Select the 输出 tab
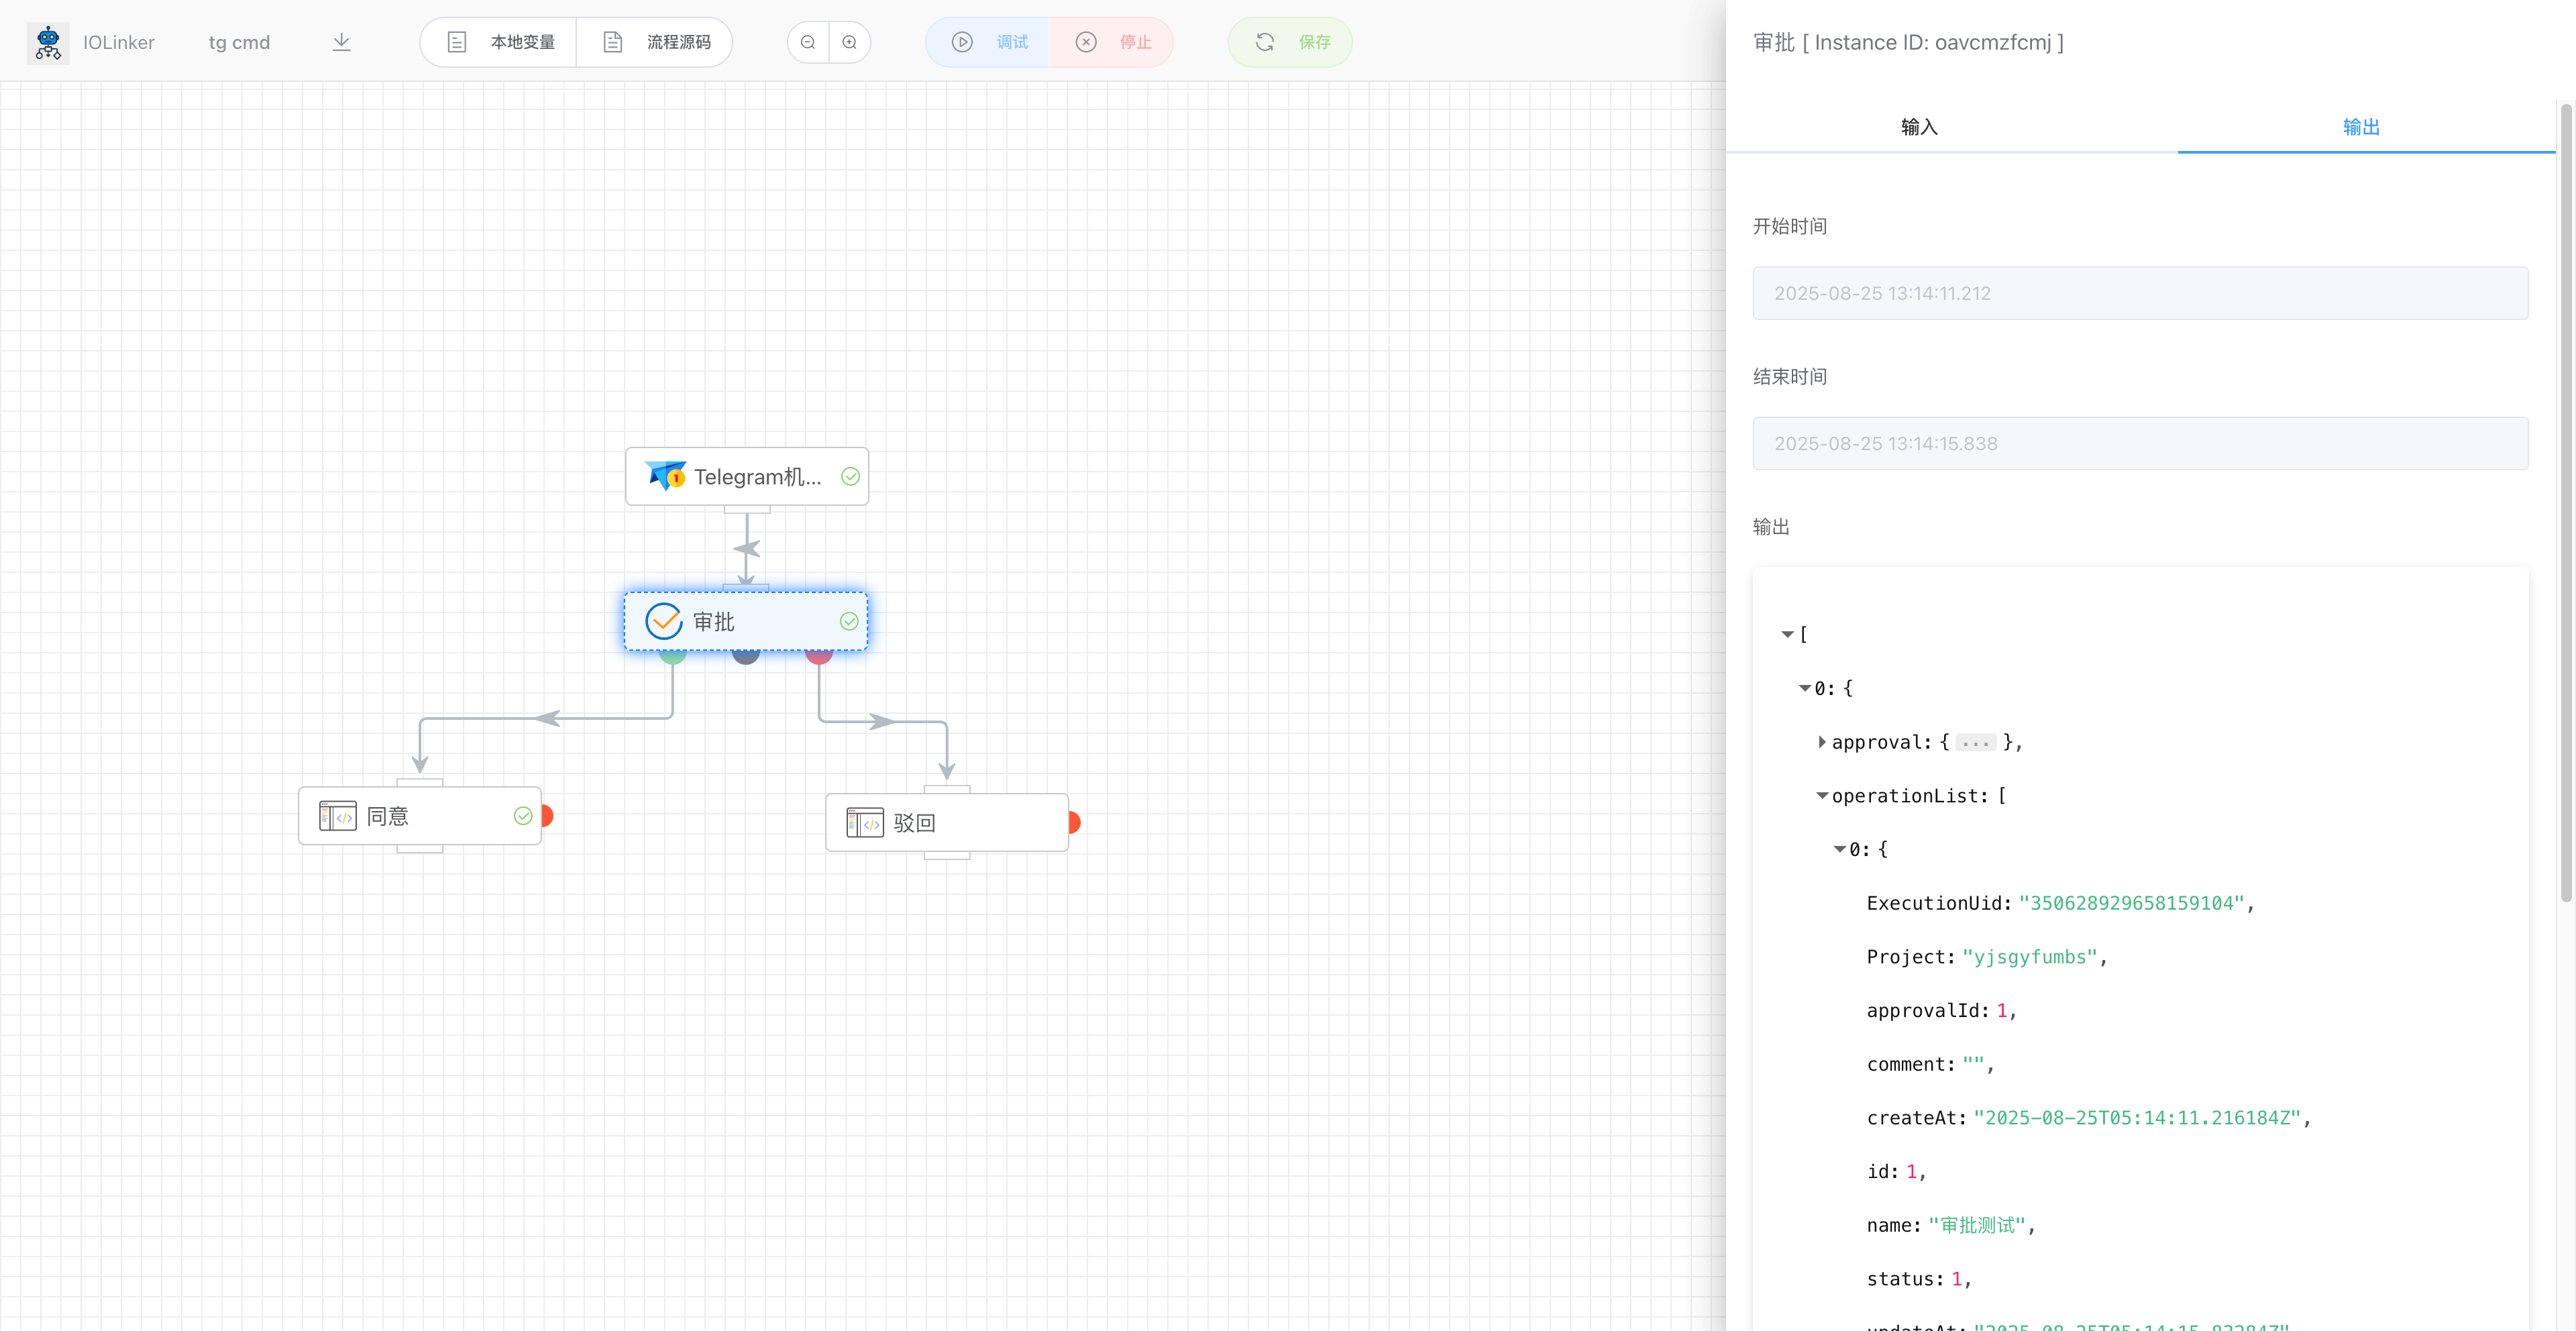Screen dimensions: 2576x1331 [2360, 127]
